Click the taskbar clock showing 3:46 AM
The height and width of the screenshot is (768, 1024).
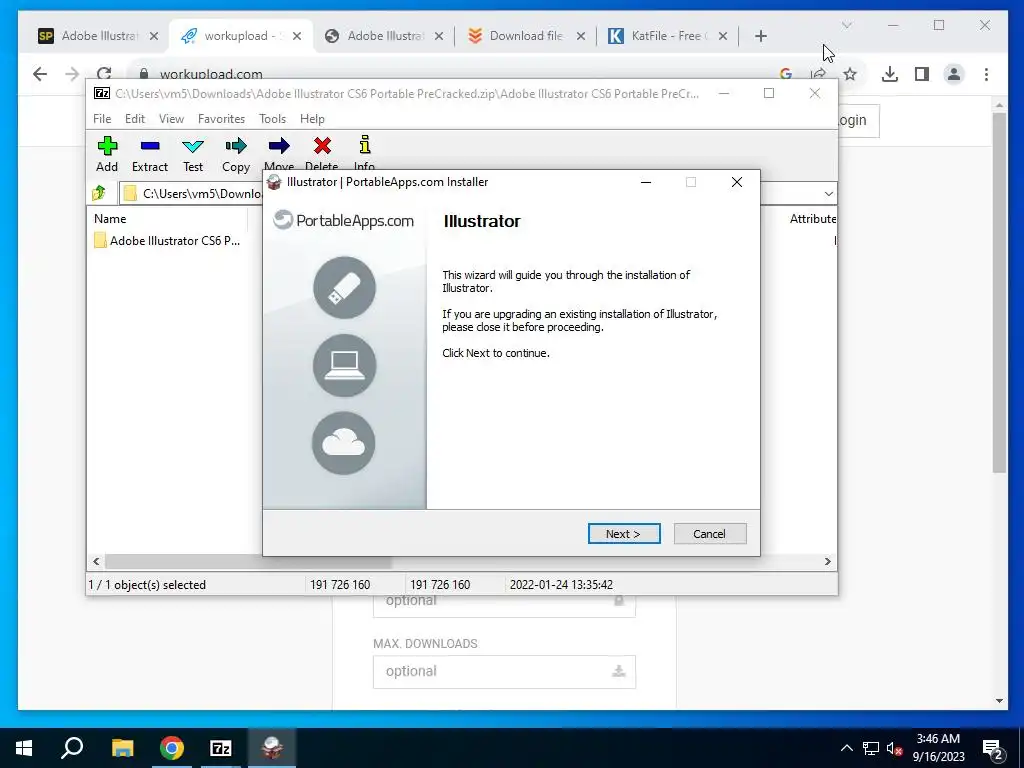pos(938,748)
